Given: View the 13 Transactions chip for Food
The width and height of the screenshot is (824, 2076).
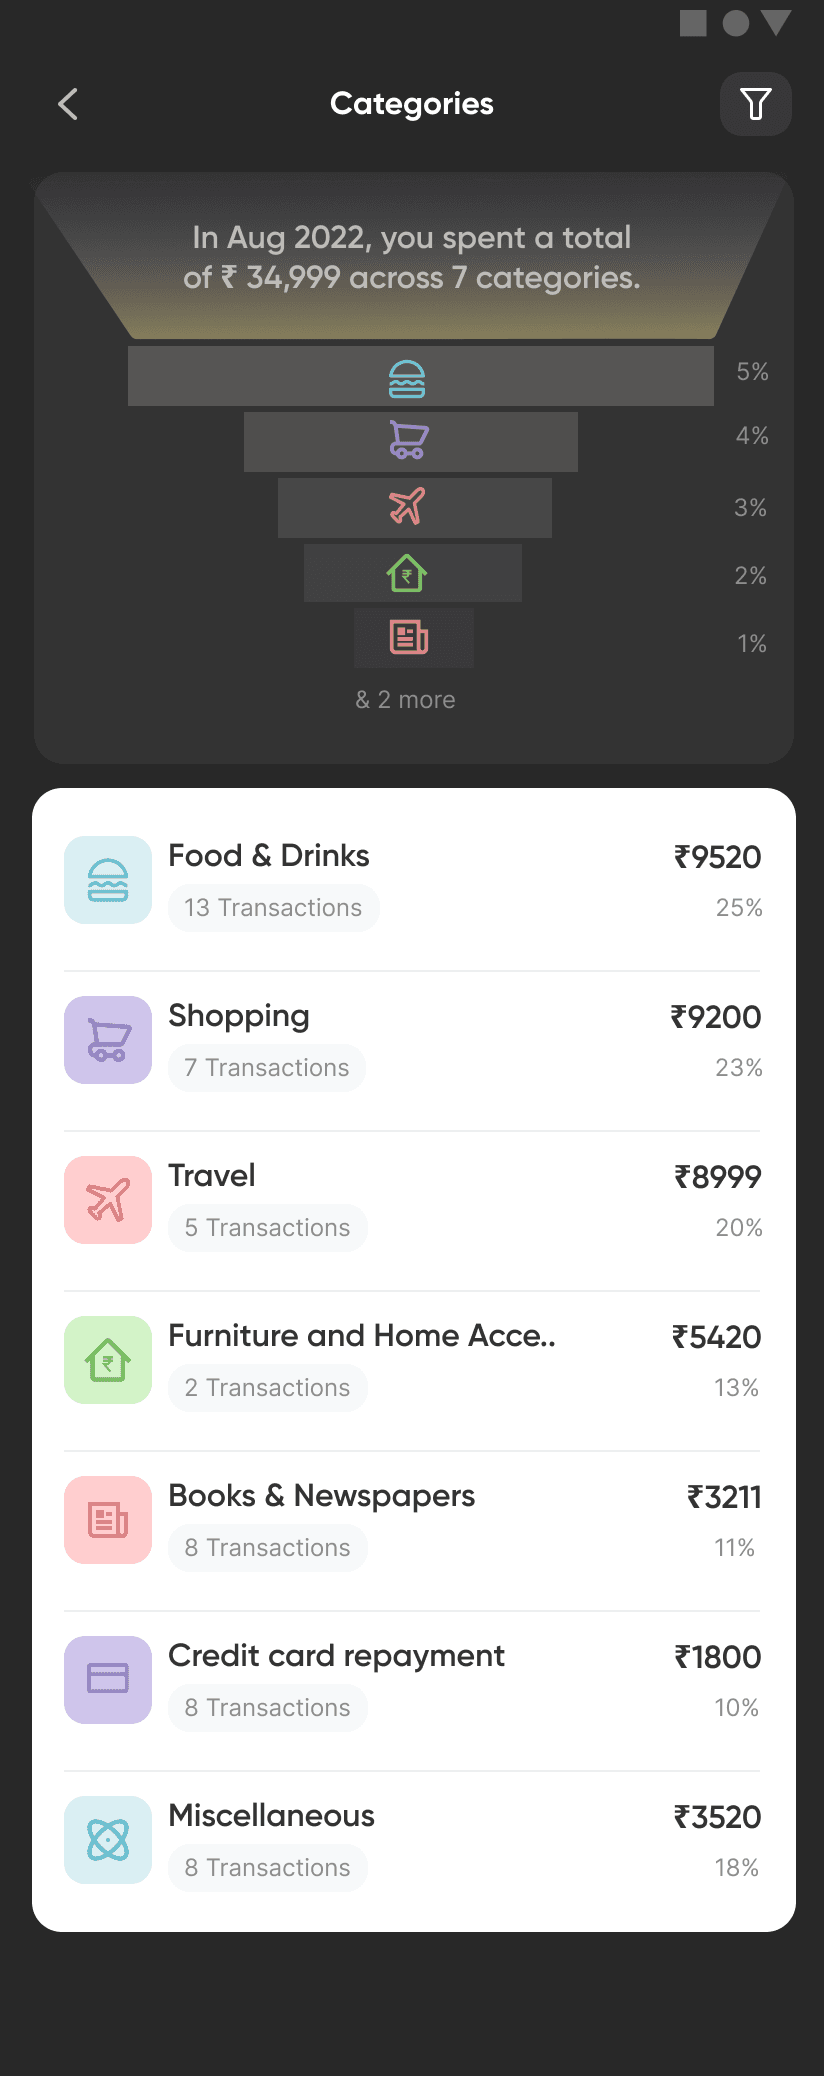Looking at the screenshot, I should tap(273, 908).
